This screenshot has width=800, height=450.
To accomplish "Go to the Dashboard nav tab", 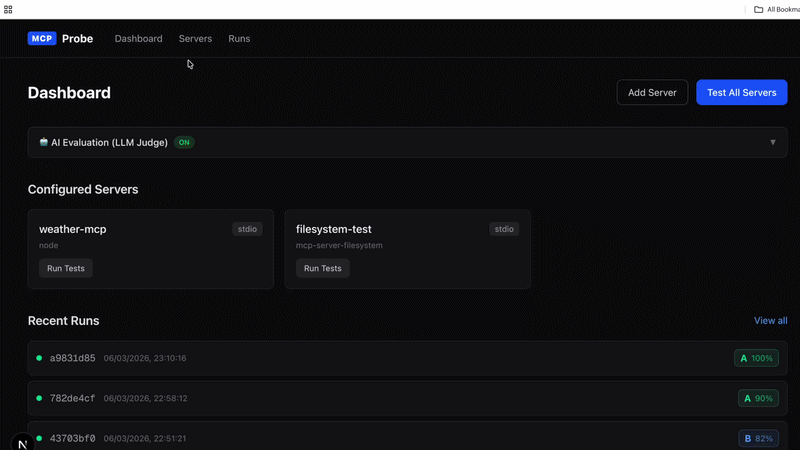I will (x=138, y=39).
